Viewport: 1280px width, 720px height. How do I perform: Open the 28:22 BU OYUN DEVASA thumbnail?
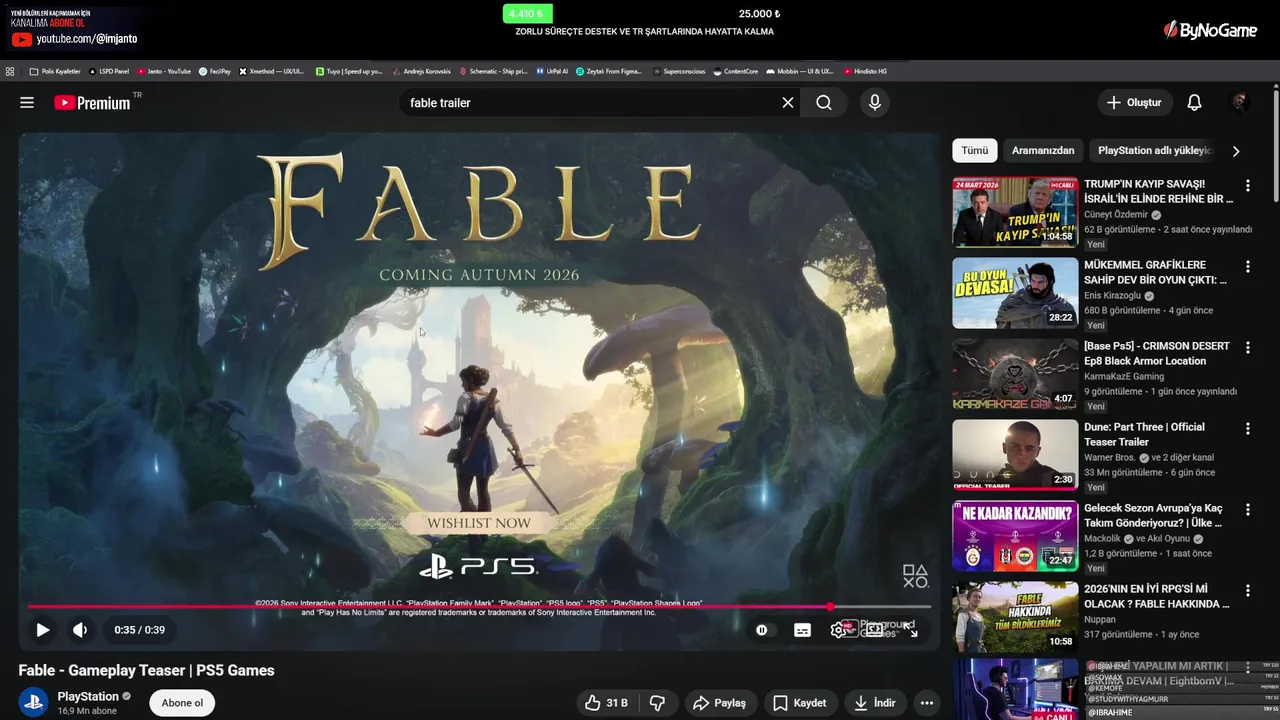point(1015,293)
